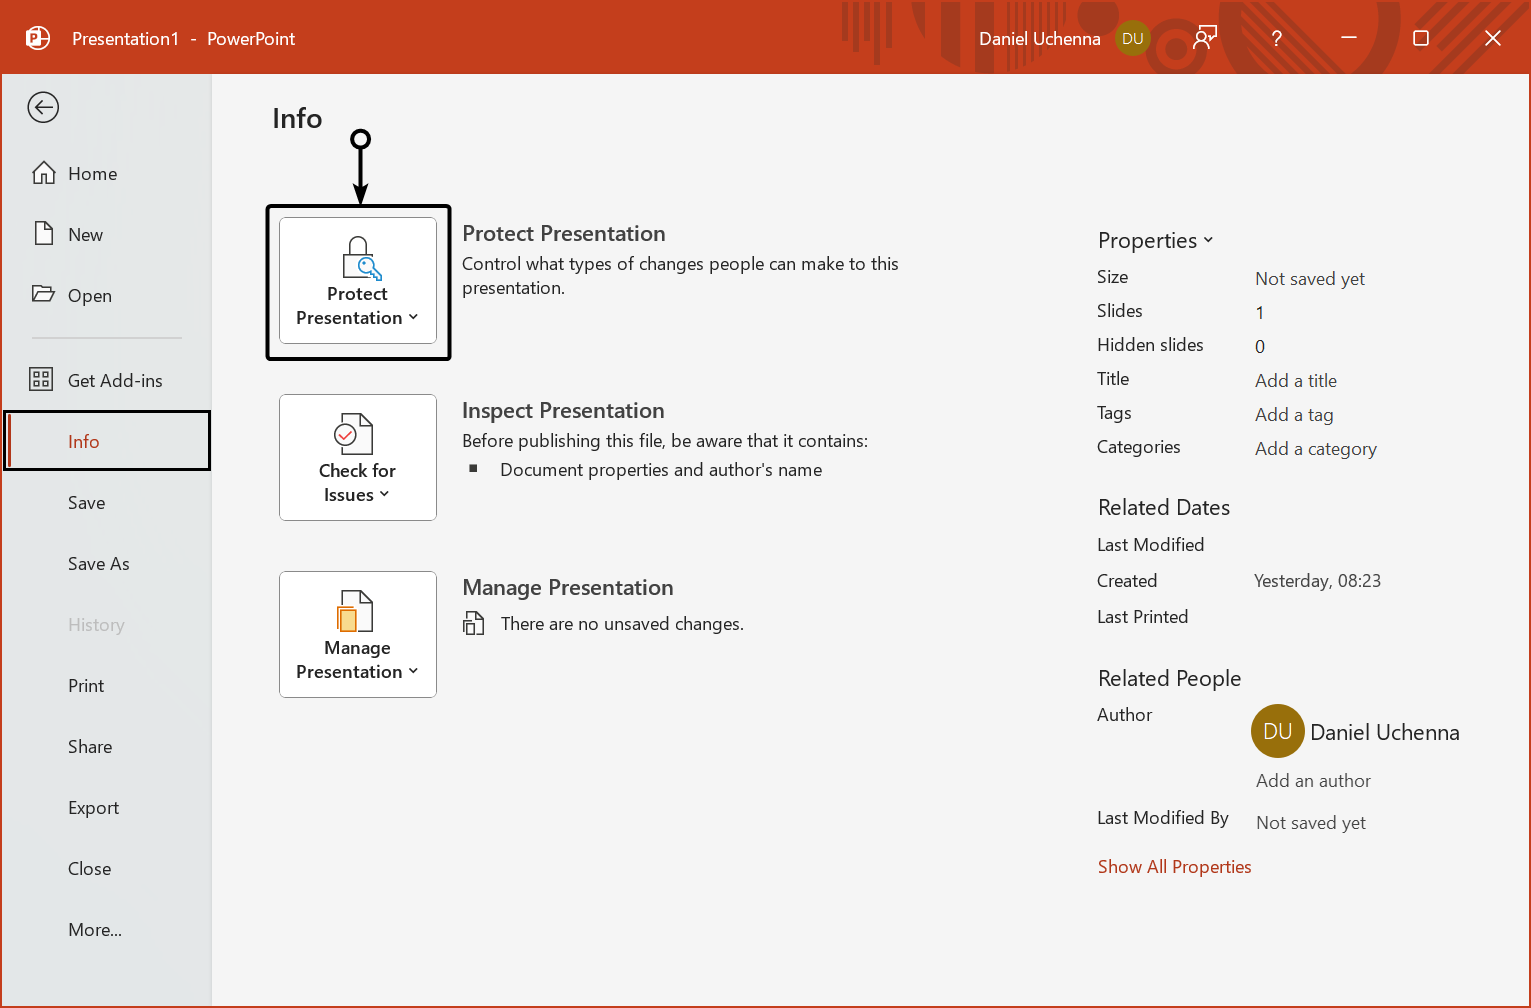Viewport: 1531px width, 1008px height.
Task: Click Add an author under Related People
Action: pos(1313,780)
